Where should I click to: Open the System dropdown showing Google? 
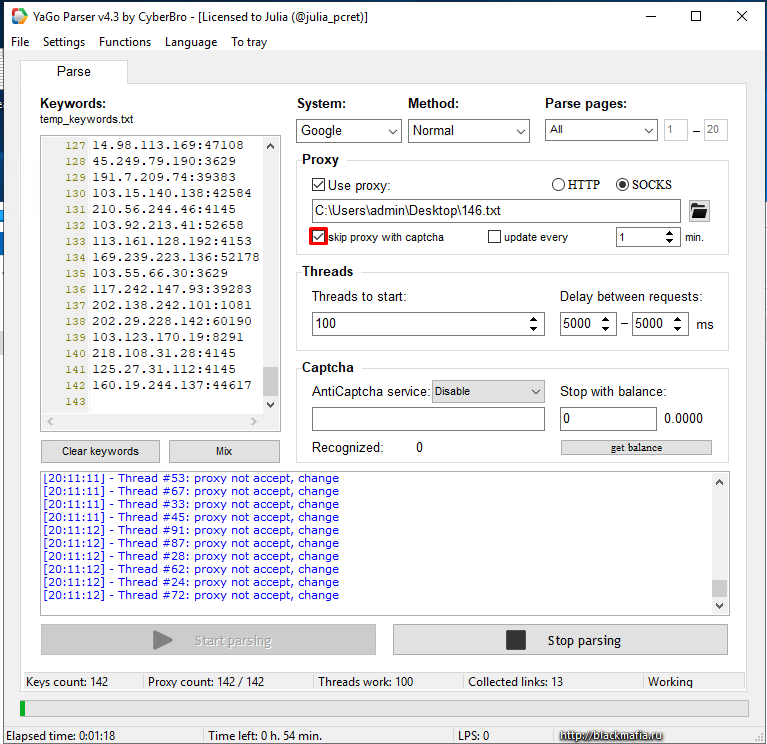pos(348,131)
